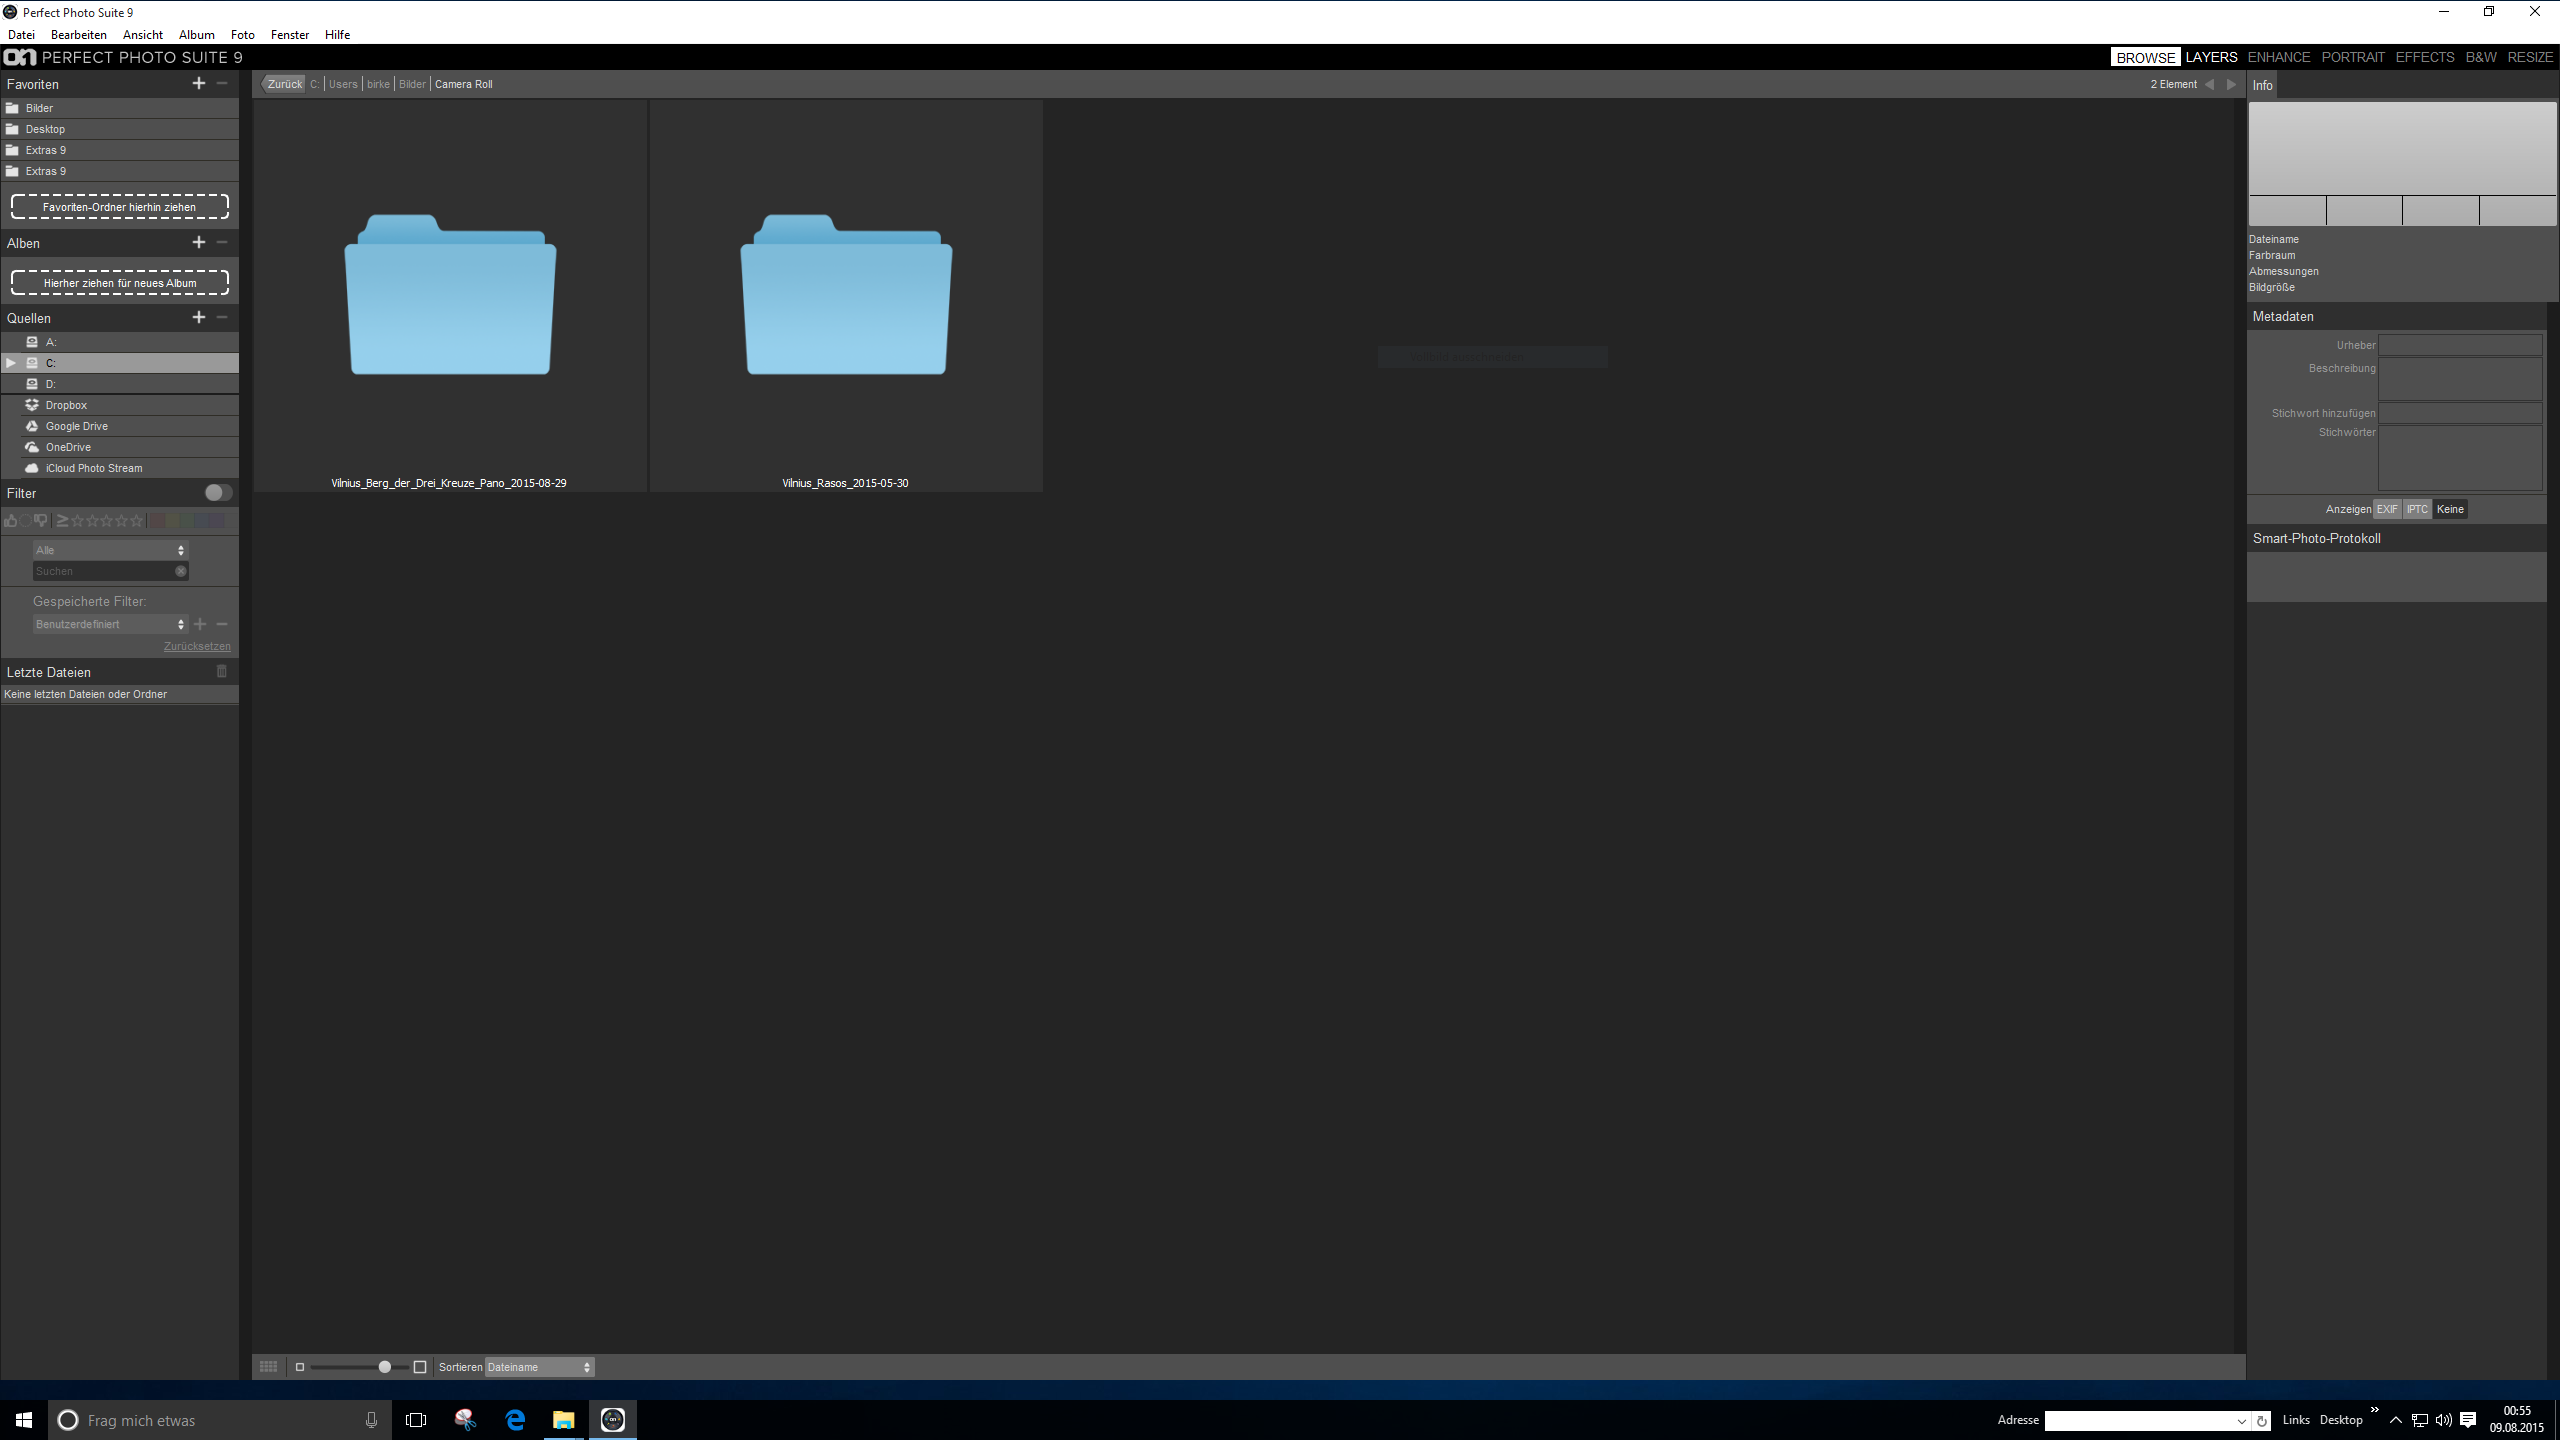
Task: Clear recent files with the trash icon
Action: 222,672
